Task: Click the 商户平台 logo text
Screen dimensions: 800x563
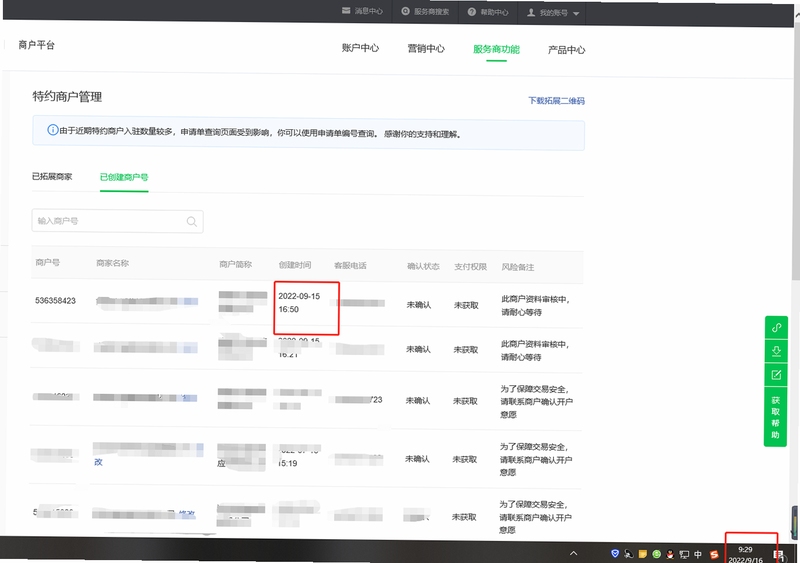Action: click(x=36, y=45)
